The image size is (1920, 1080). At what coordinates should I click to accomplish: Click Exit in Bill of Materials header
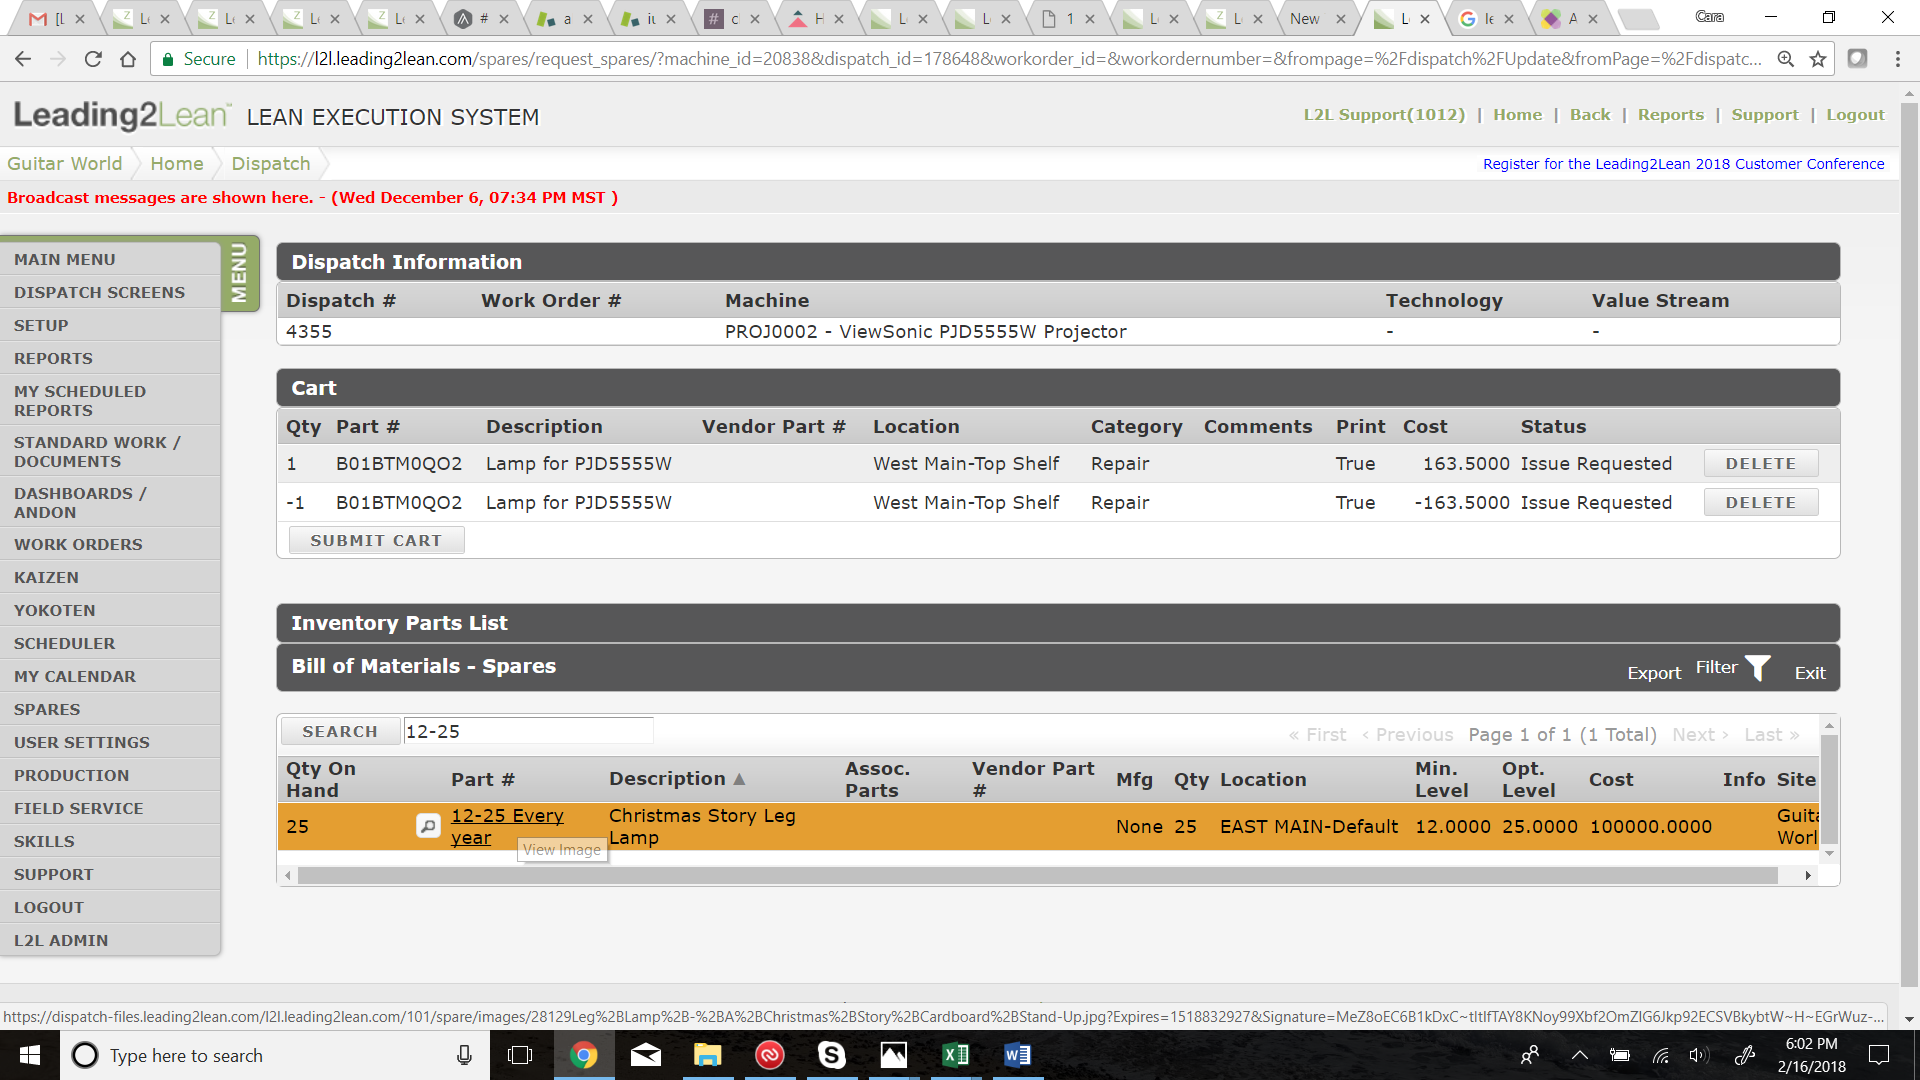click(x=1810, y=673)
